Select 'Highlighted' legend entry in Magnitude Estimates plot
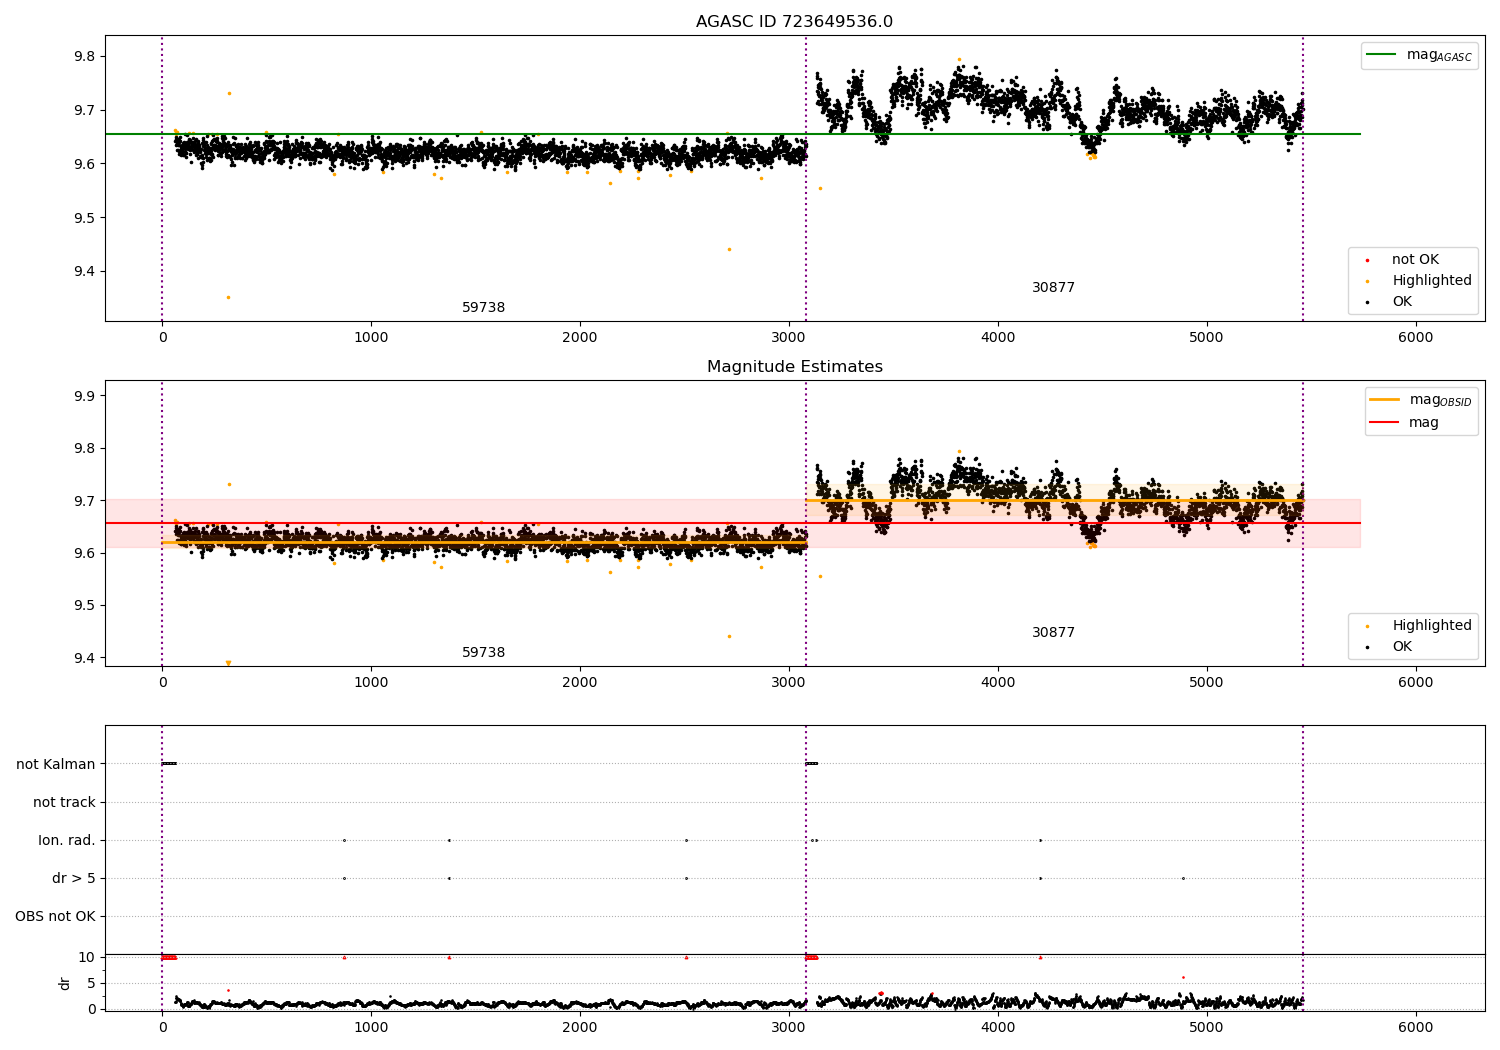This screenshot has width=1500, height=1050. [1431, 626]
